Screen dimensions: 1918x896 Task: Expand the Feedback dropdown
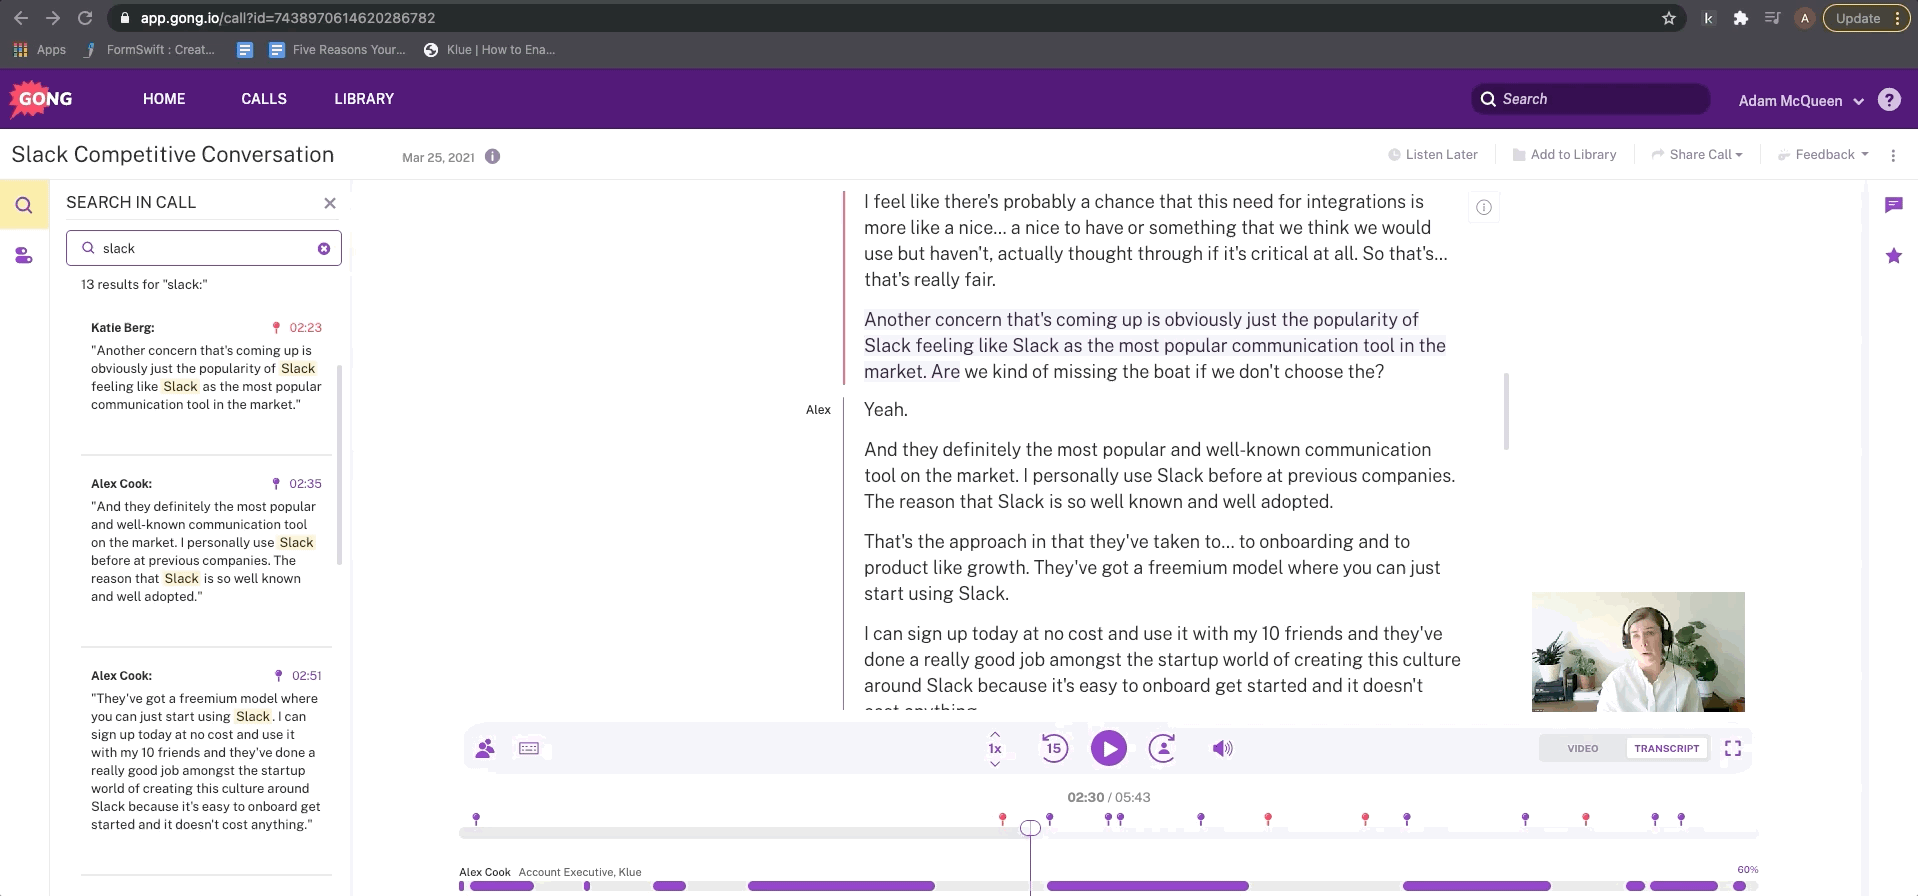(x=1823, y=155)
